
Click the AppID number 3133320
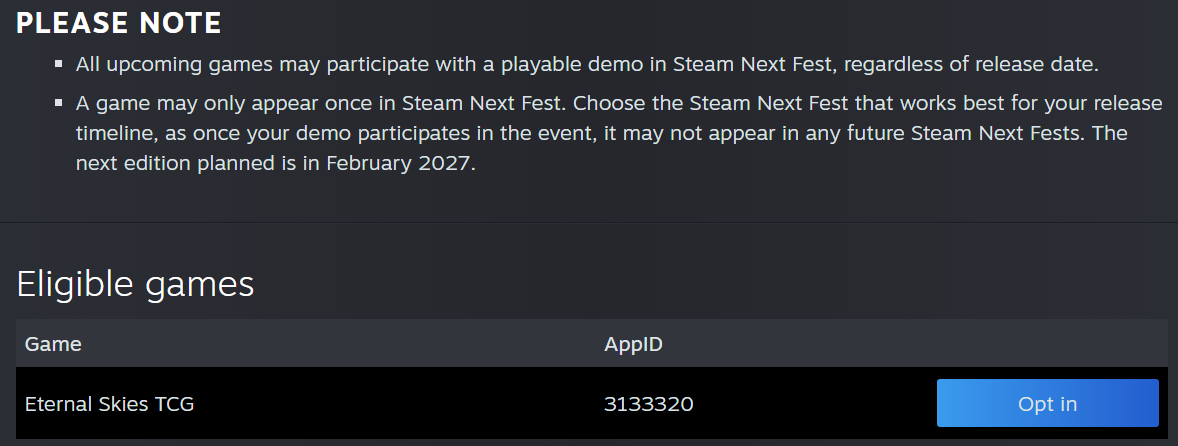click(x=648, y=404)
